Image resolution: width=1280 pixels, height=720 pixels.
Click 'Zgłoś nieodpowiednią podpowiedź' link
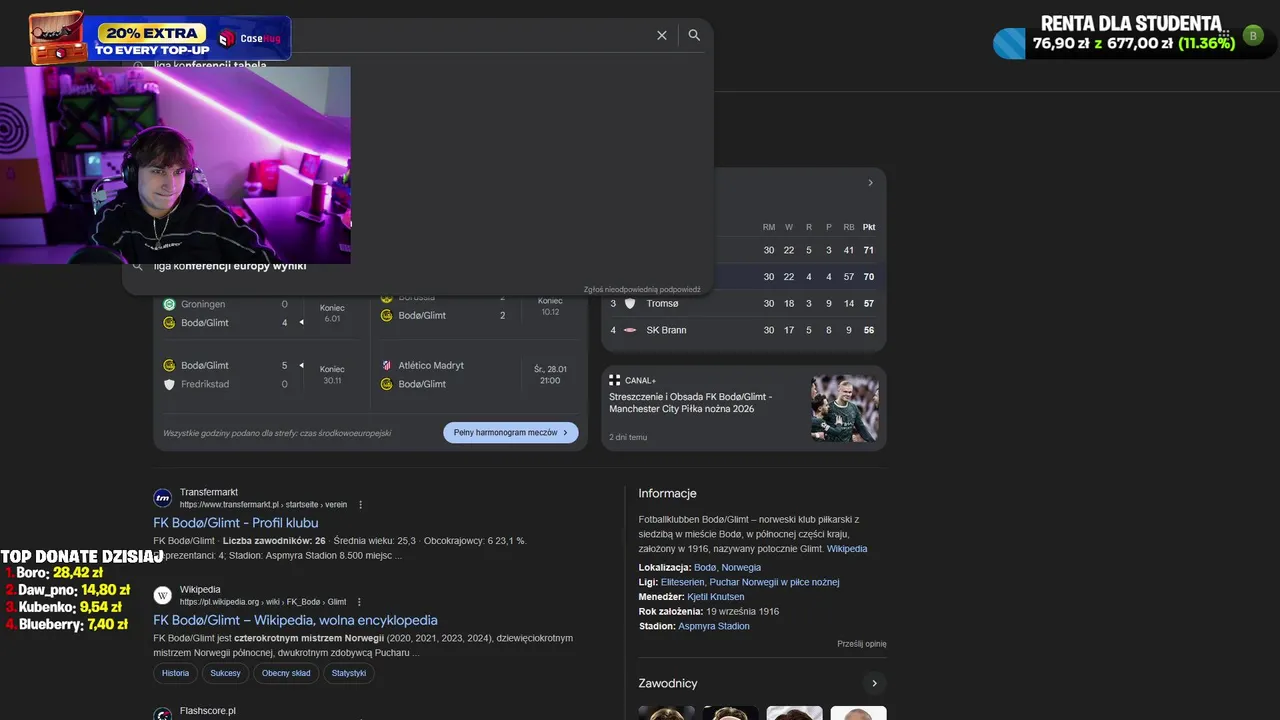pos(642,289)
